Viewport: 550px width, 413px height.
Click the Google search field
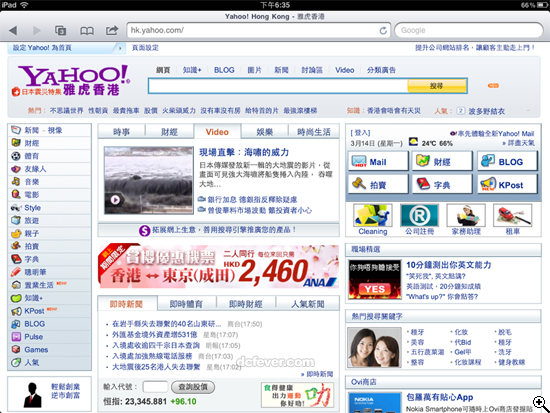pyautogui.click(x=469, y=31)
